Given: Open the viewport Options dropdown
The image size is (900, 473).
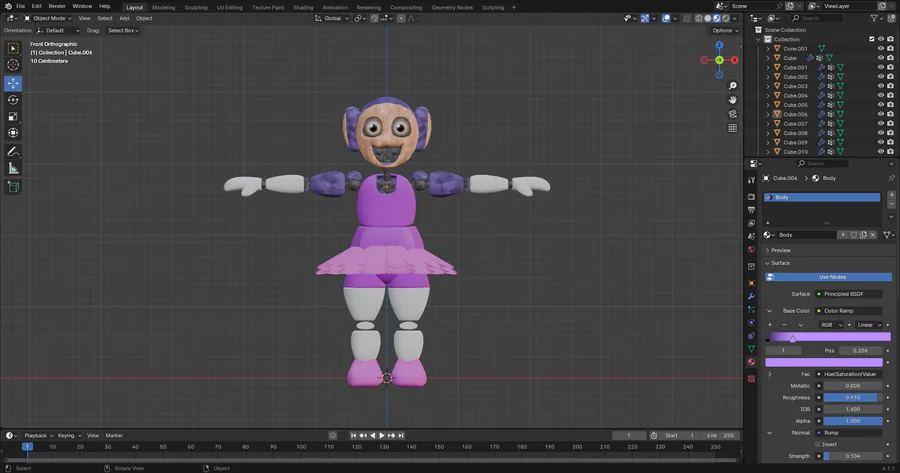Looking at the screenshot, I should coord(725,30).
